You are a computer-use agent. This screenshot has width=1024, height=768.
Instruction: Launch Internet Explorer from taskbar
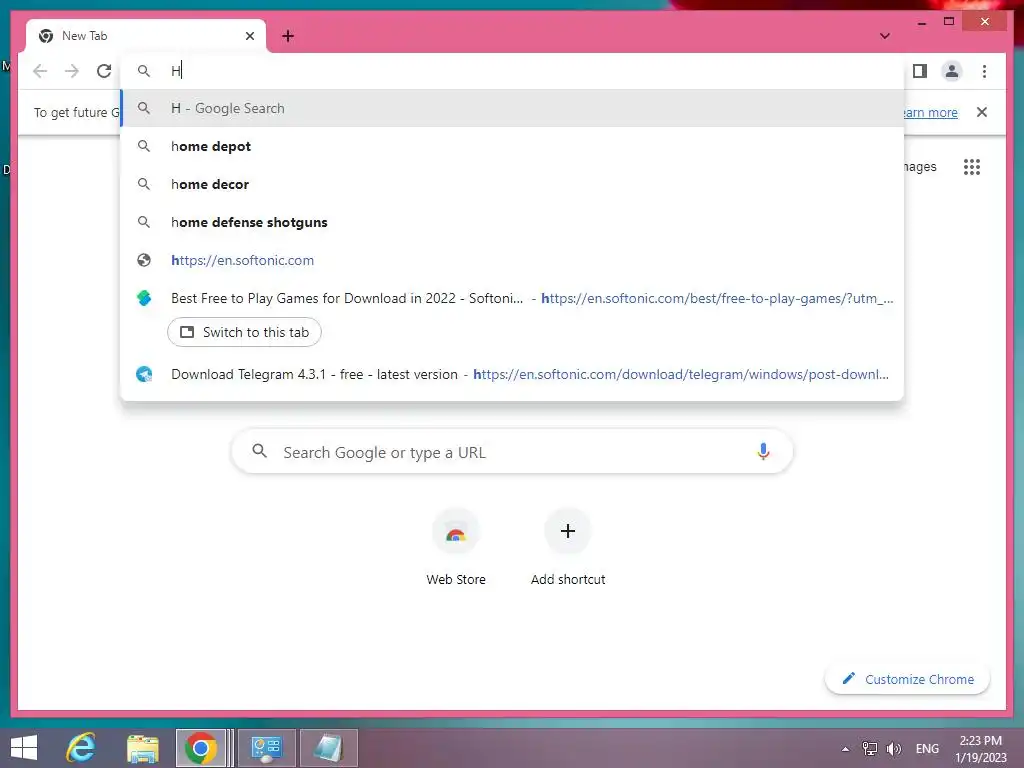pyautogui.click(x=82, y=748)
